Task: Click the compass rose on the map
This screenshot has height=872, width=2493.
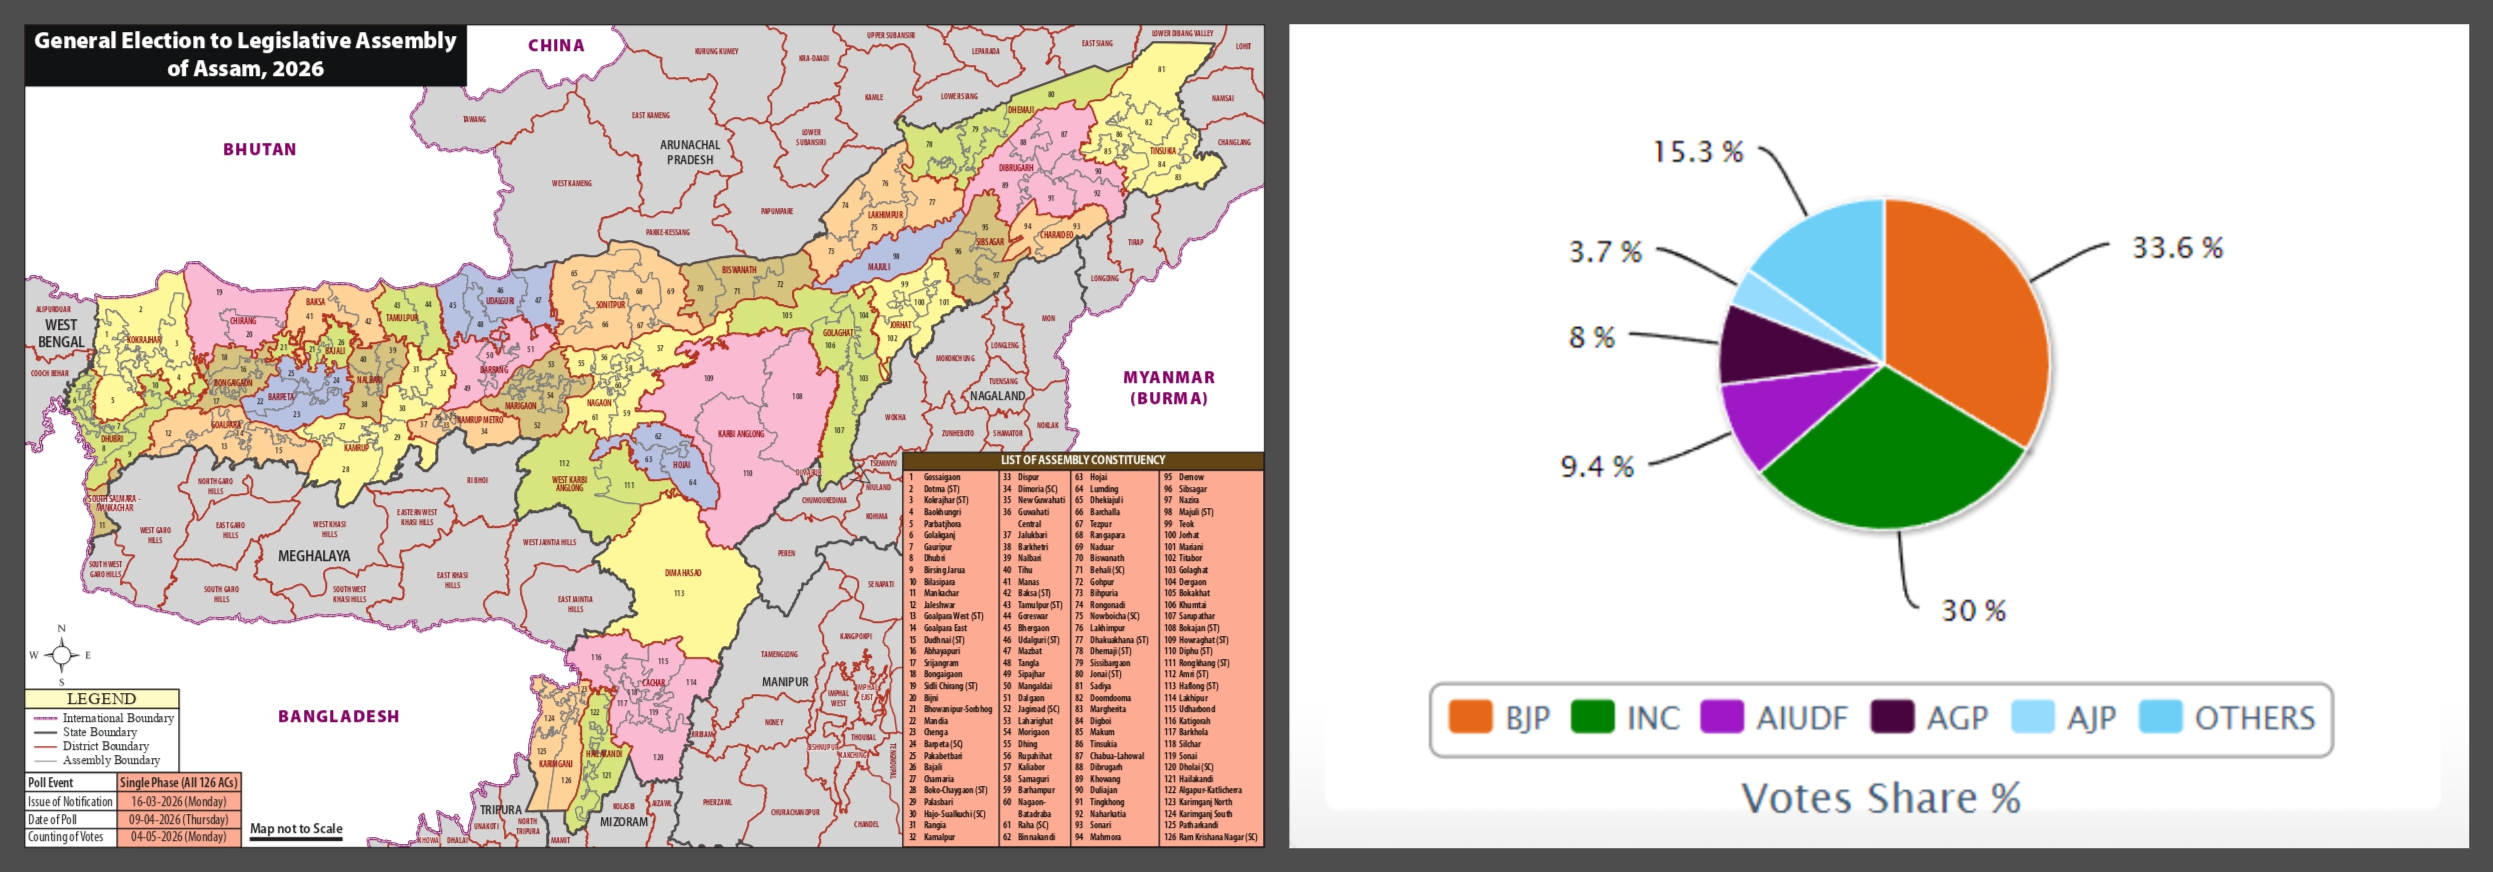Action: coord(61,655)
